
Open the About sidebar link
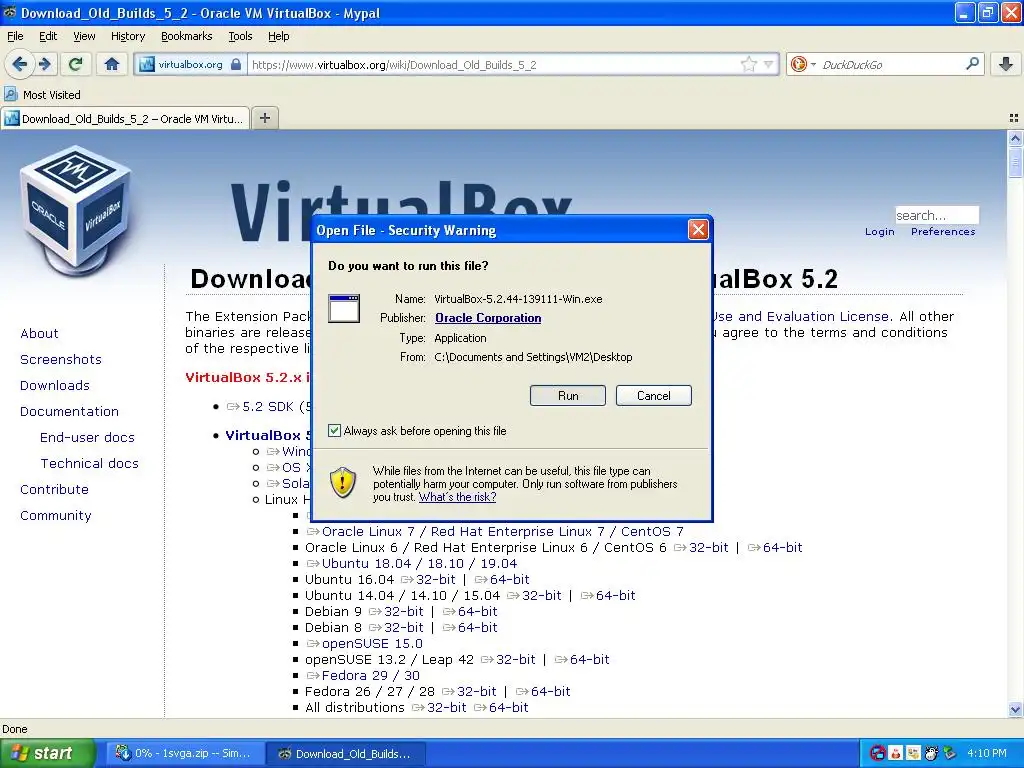(x=39, y=334)
